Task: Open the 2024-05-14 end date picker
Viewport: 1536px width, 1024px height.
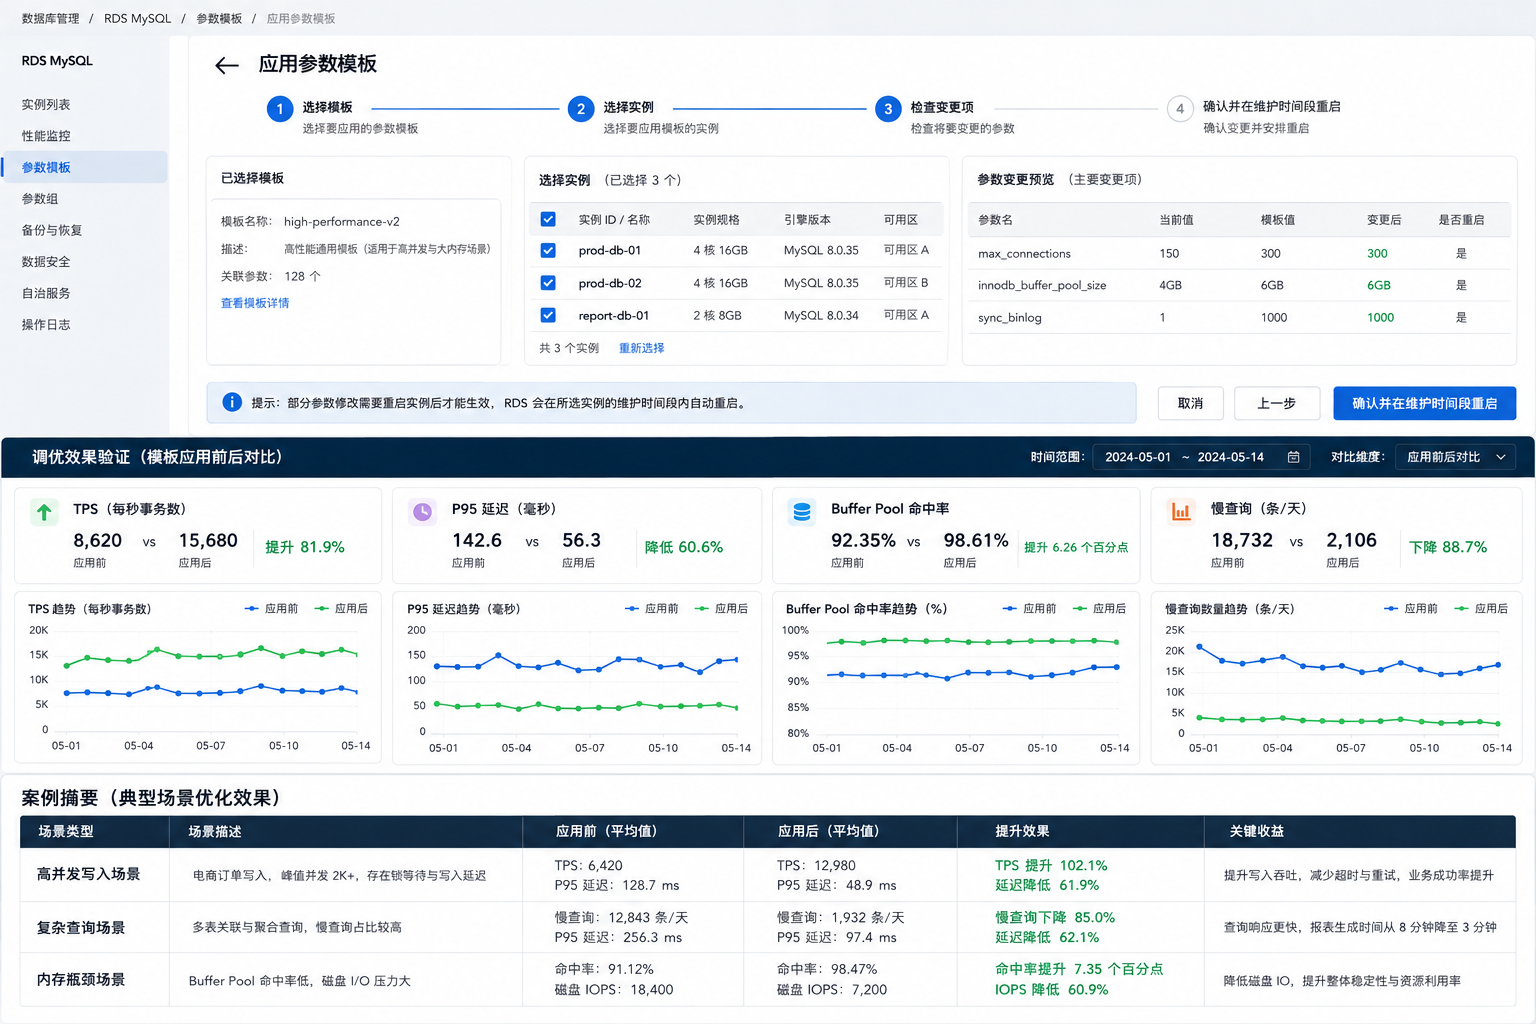Action: pyautogui.click(x=1231, y=457)
